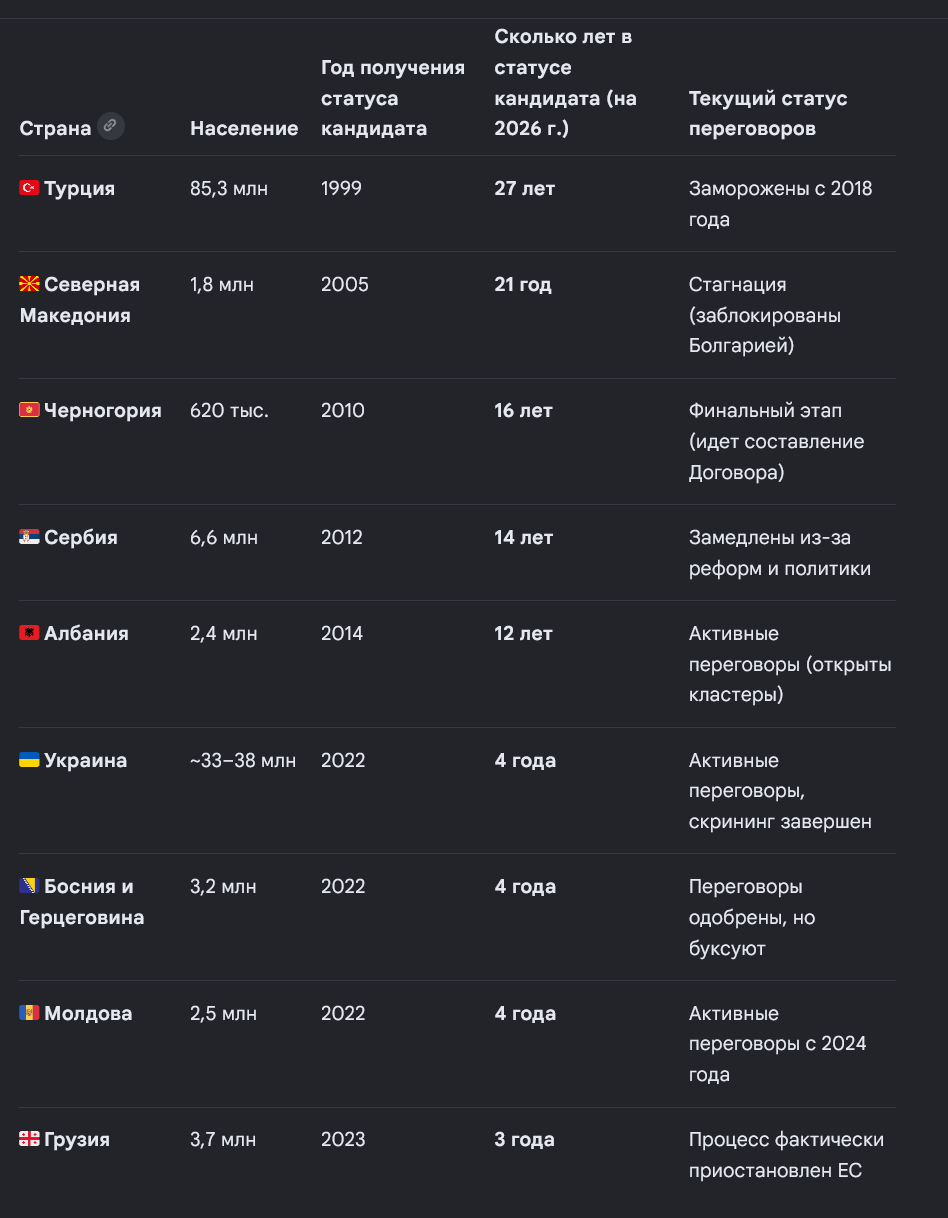Click the Ukraine flag icon

29,760
